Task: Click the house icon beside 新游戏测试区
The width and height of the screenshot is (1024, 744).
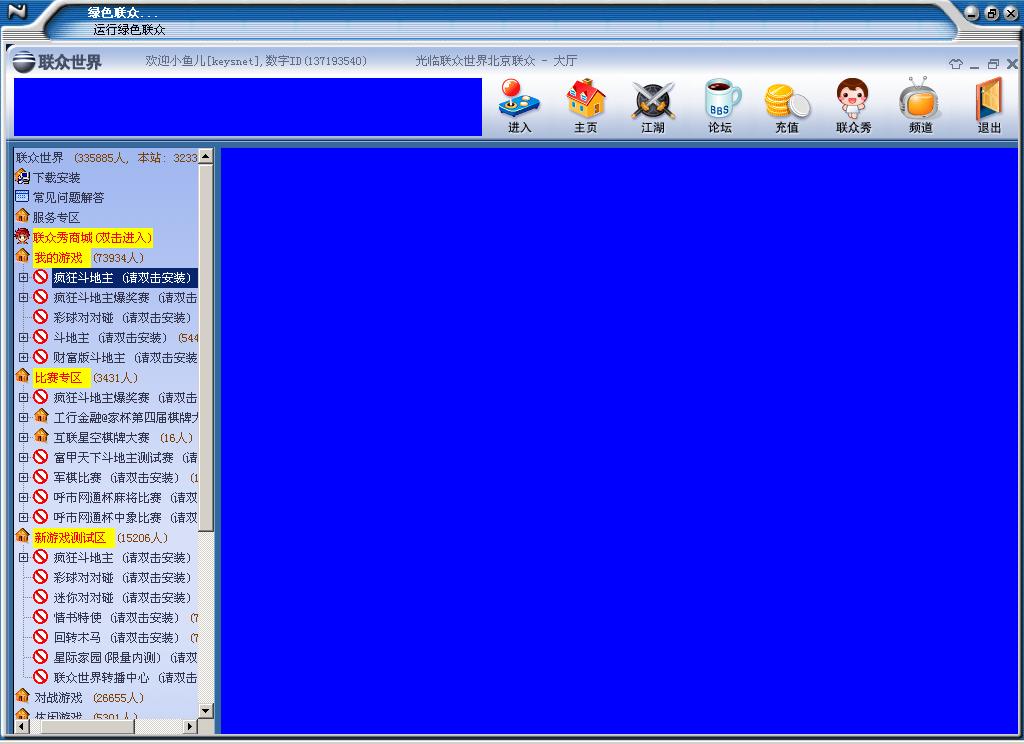Action: click(22, 537)
